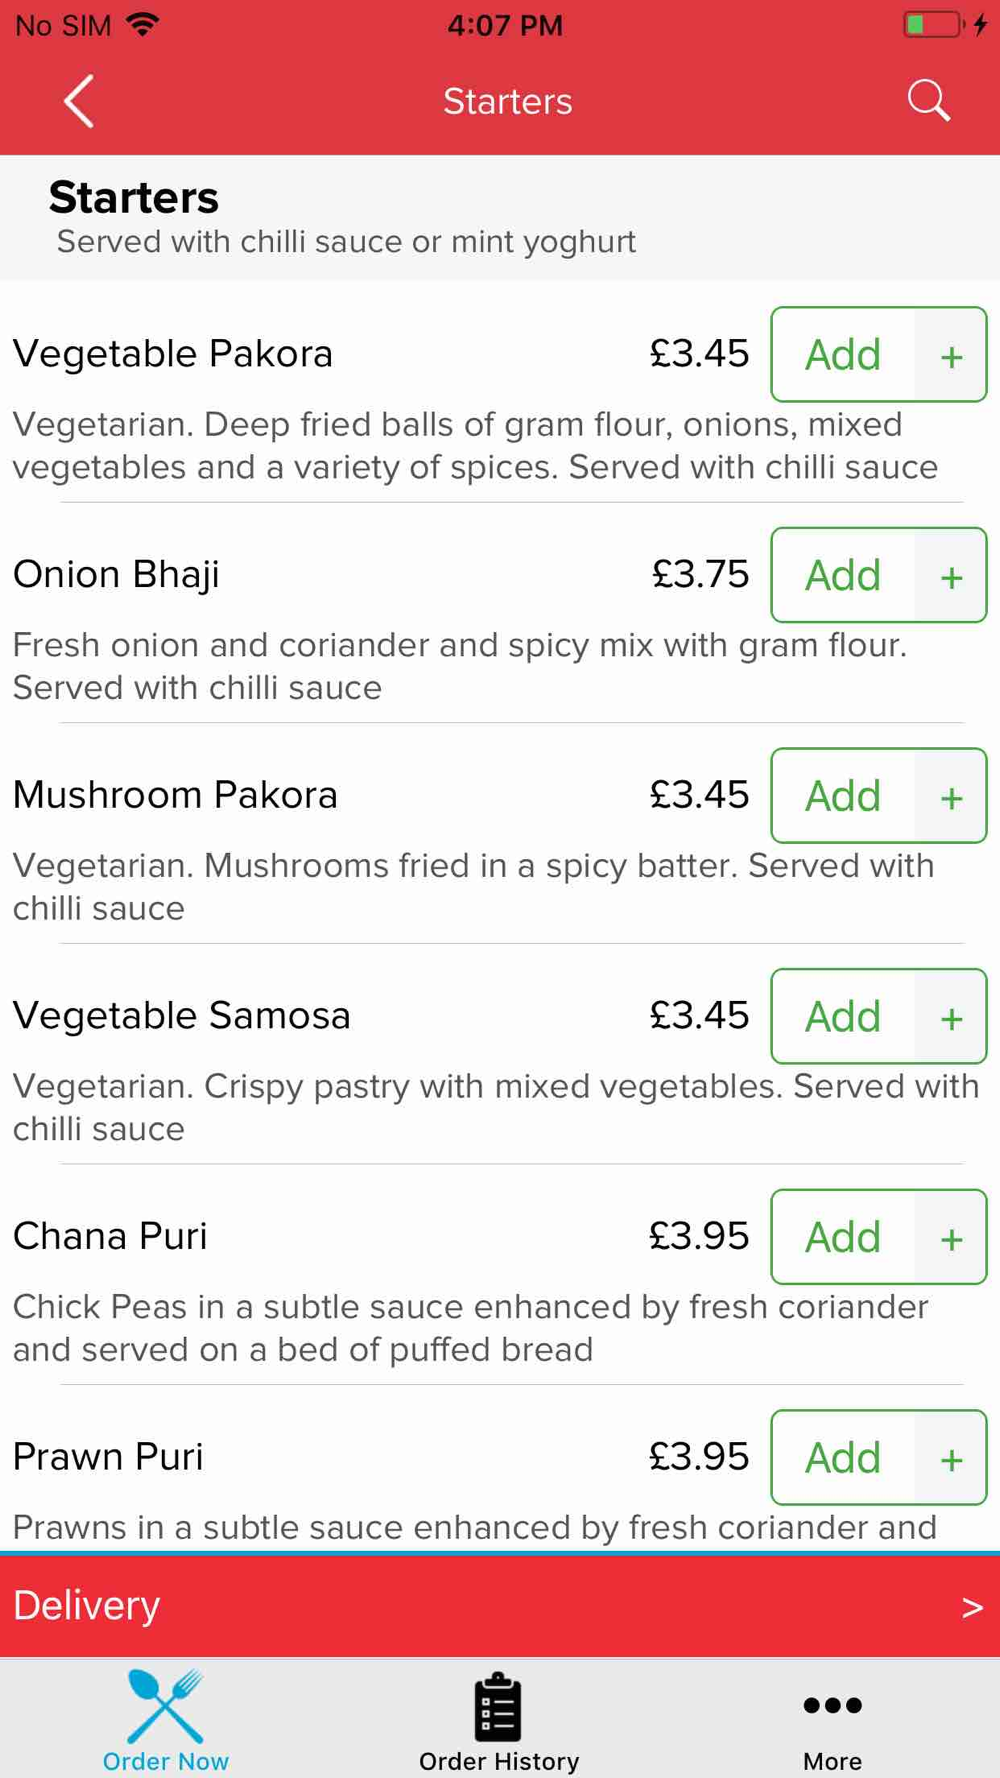Screen dimensions: 1000x1778
Task: Add Onion Bhaji to order
Action: 843,576
